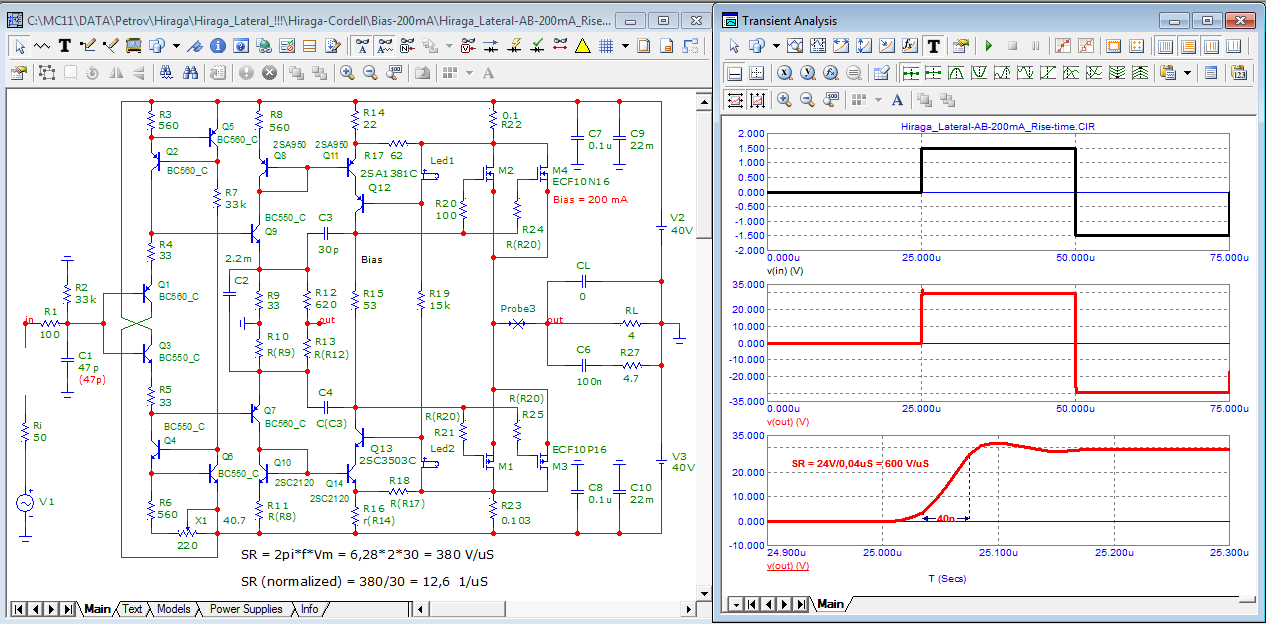Click the Wire mode tool
The height and width of the screenshot is (624, 1266).
(x=87, y=45)
